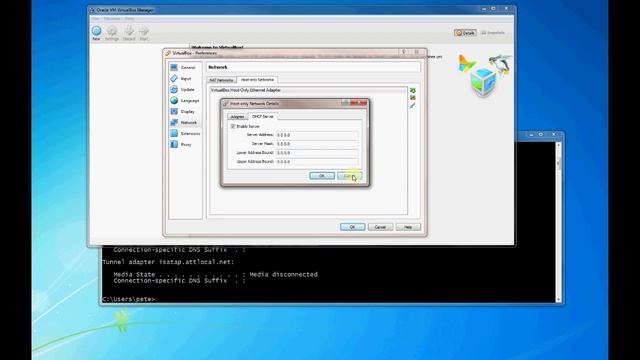640x360 pixels.
Task: Open the Help menu in VirtualBox Manager
Action: pyautogui.click(x=129, y=19)
